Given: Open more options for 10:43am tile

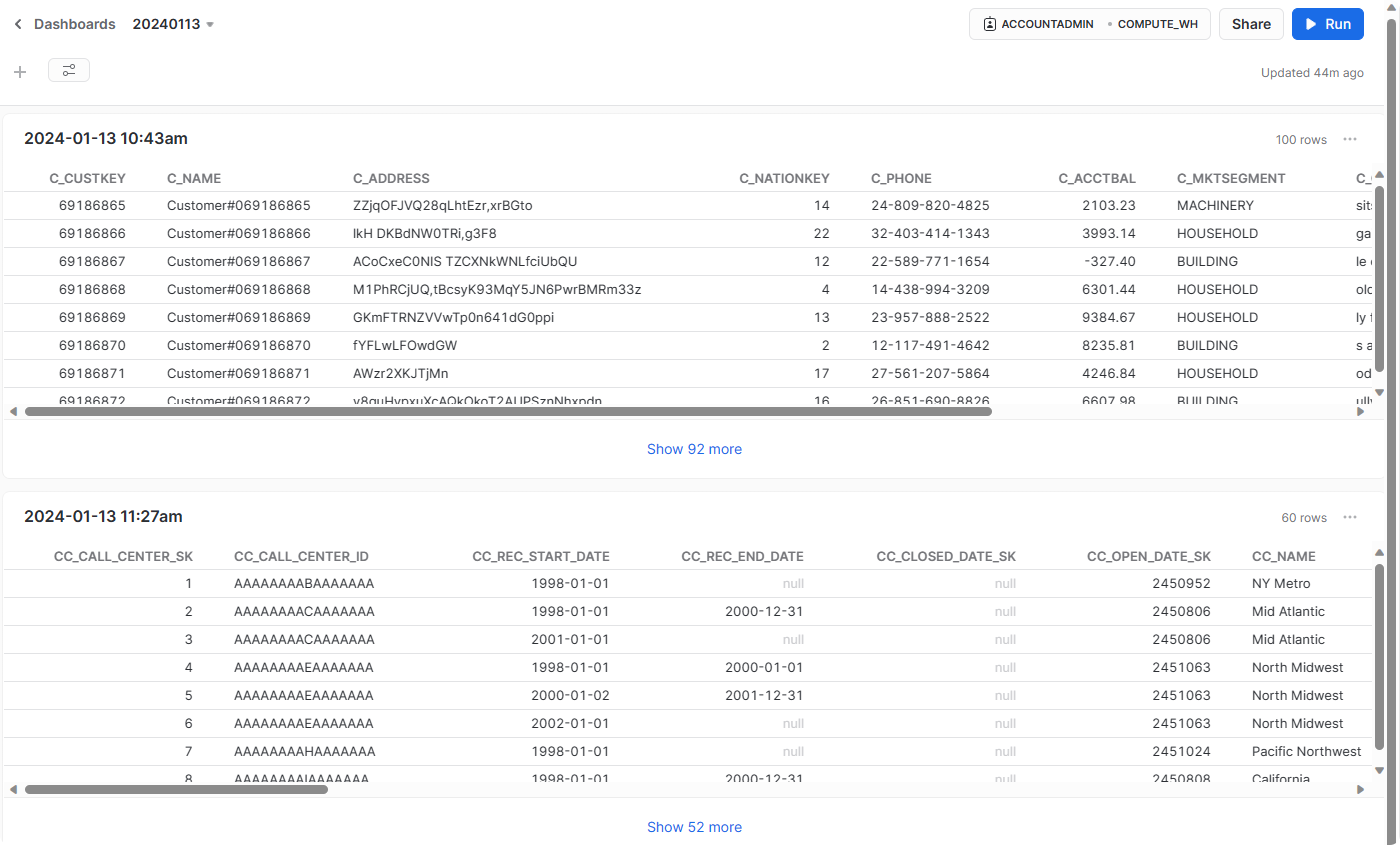Looking at the screenshot, I should point(1350,139).
